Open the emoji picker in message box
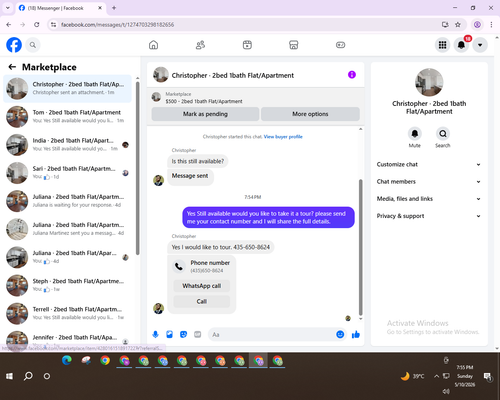500x400 pixels. click(340, 334)
